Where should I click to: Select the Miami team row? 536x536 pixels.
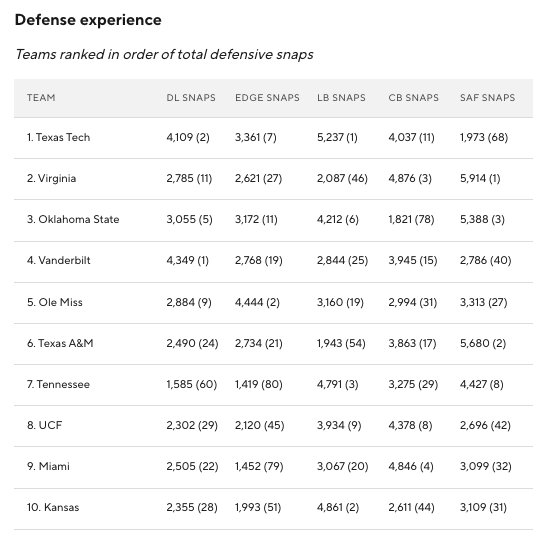click(x=273, y=467)
